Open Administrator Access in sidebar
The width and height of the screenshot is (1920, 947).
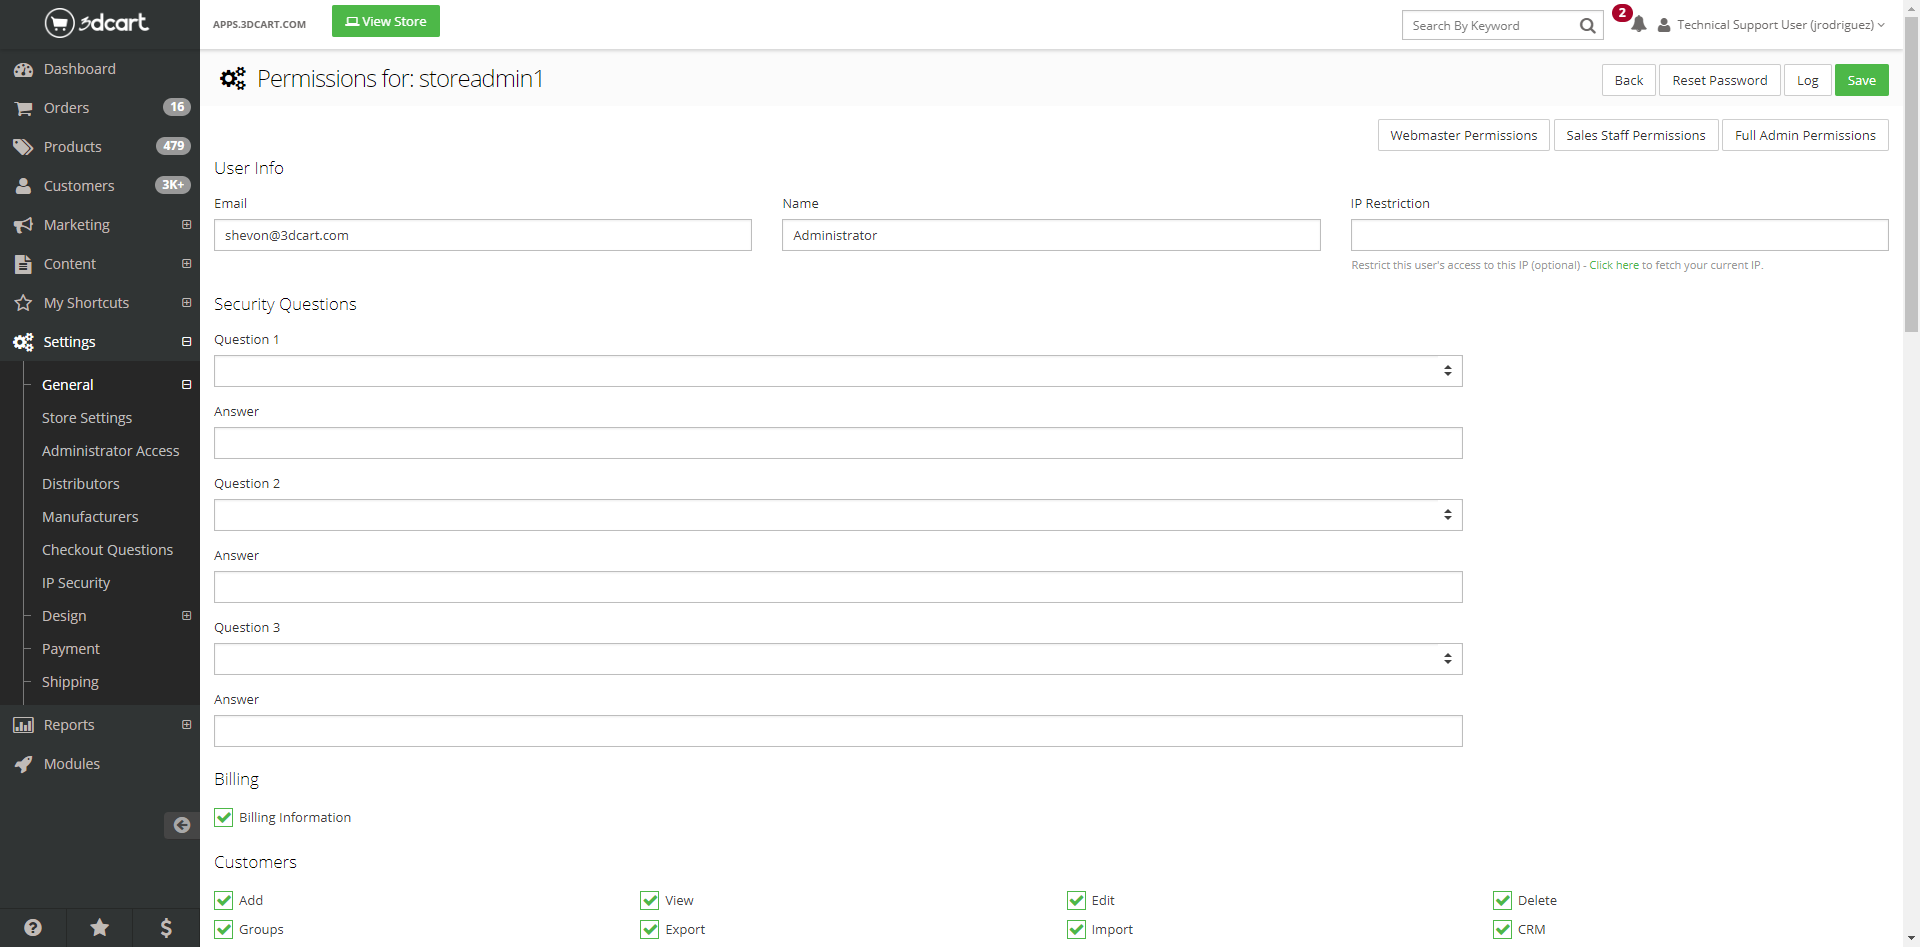pyautogui.click(x=110, y=451)
